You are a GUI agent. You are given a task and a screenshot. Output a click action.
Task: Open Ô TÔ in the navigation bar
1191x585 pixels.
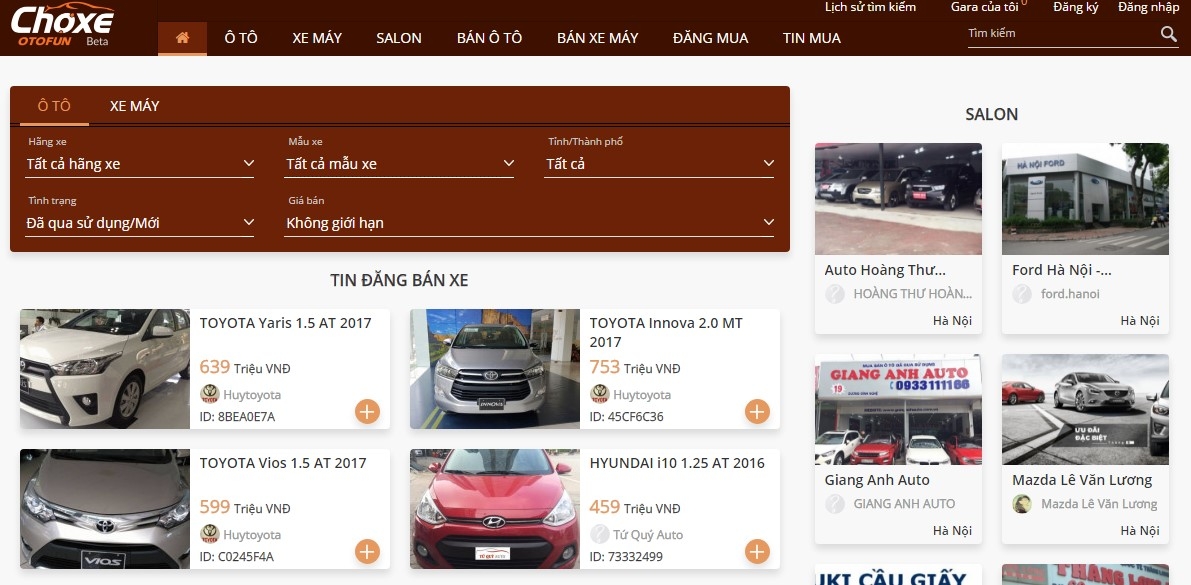tap(241, 38)
